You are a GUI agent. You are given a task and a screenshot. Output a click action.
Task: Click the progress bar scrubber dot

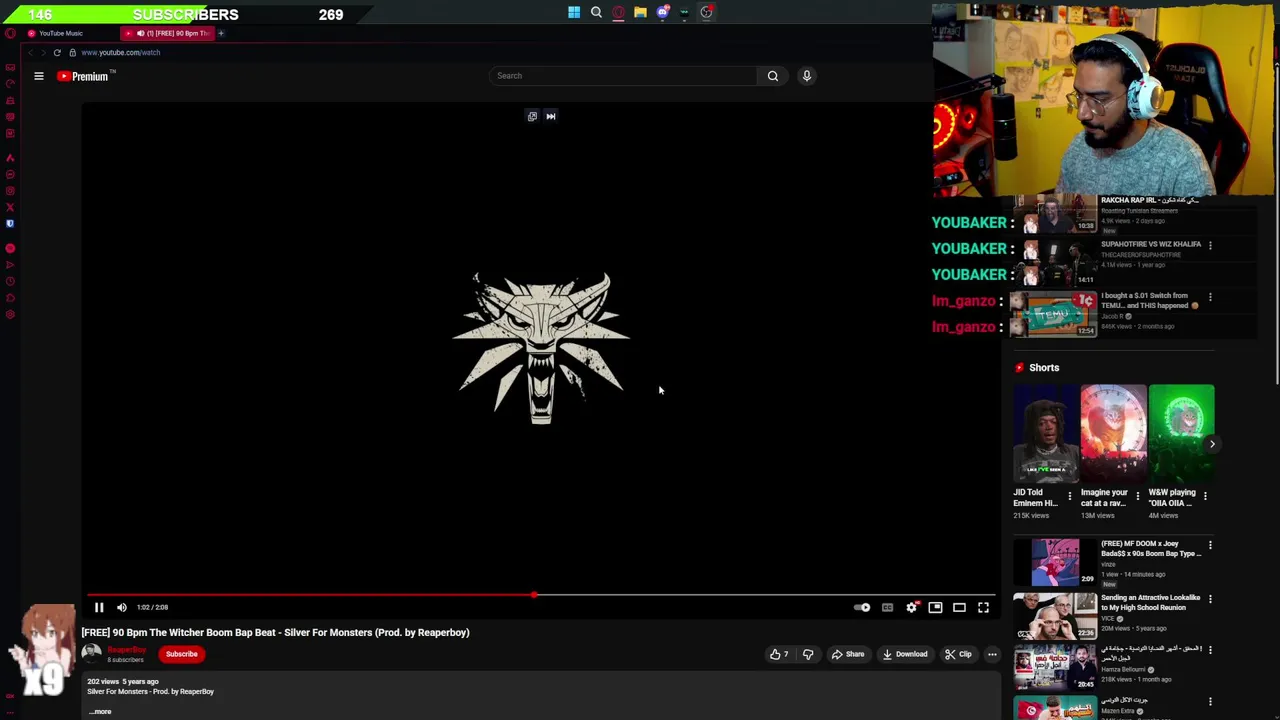click(534, 595)
